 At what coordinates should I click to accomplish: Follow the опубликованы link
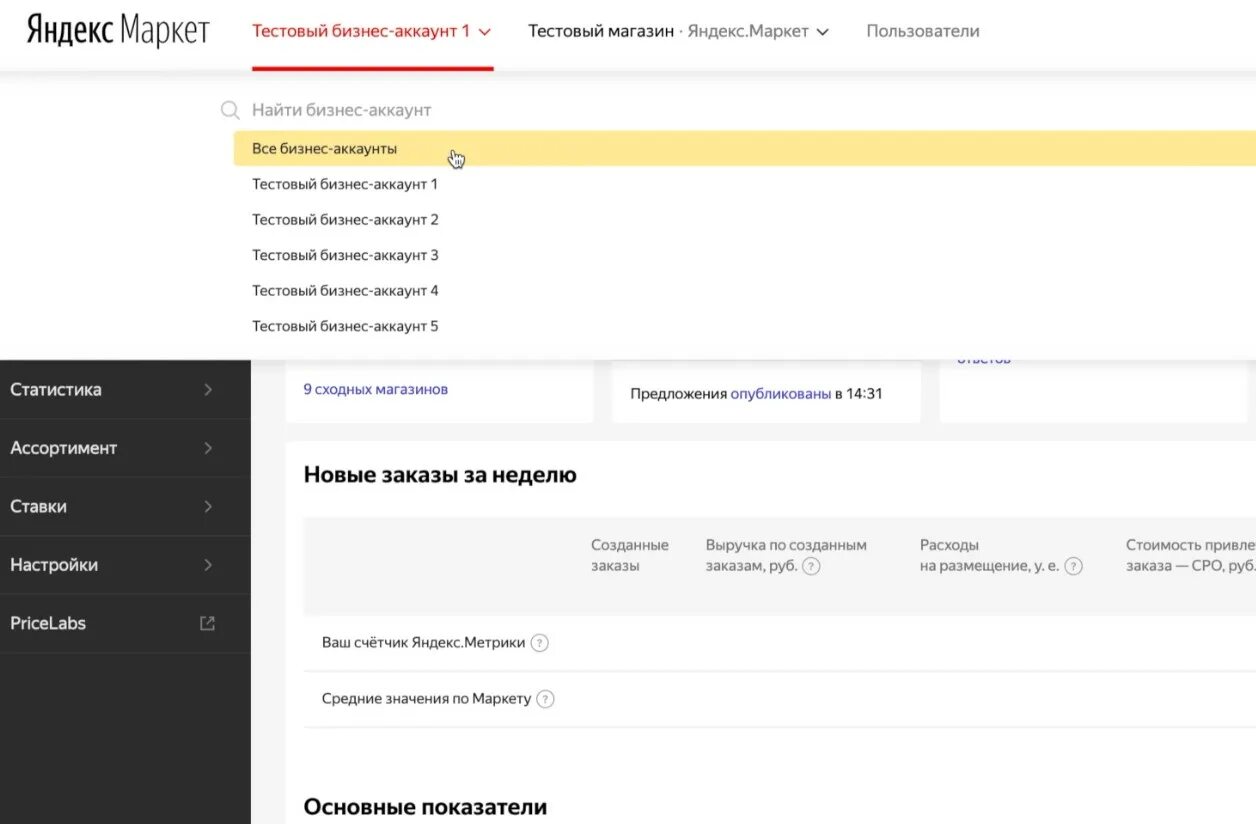pyautogui.click(x=781, y=394)
